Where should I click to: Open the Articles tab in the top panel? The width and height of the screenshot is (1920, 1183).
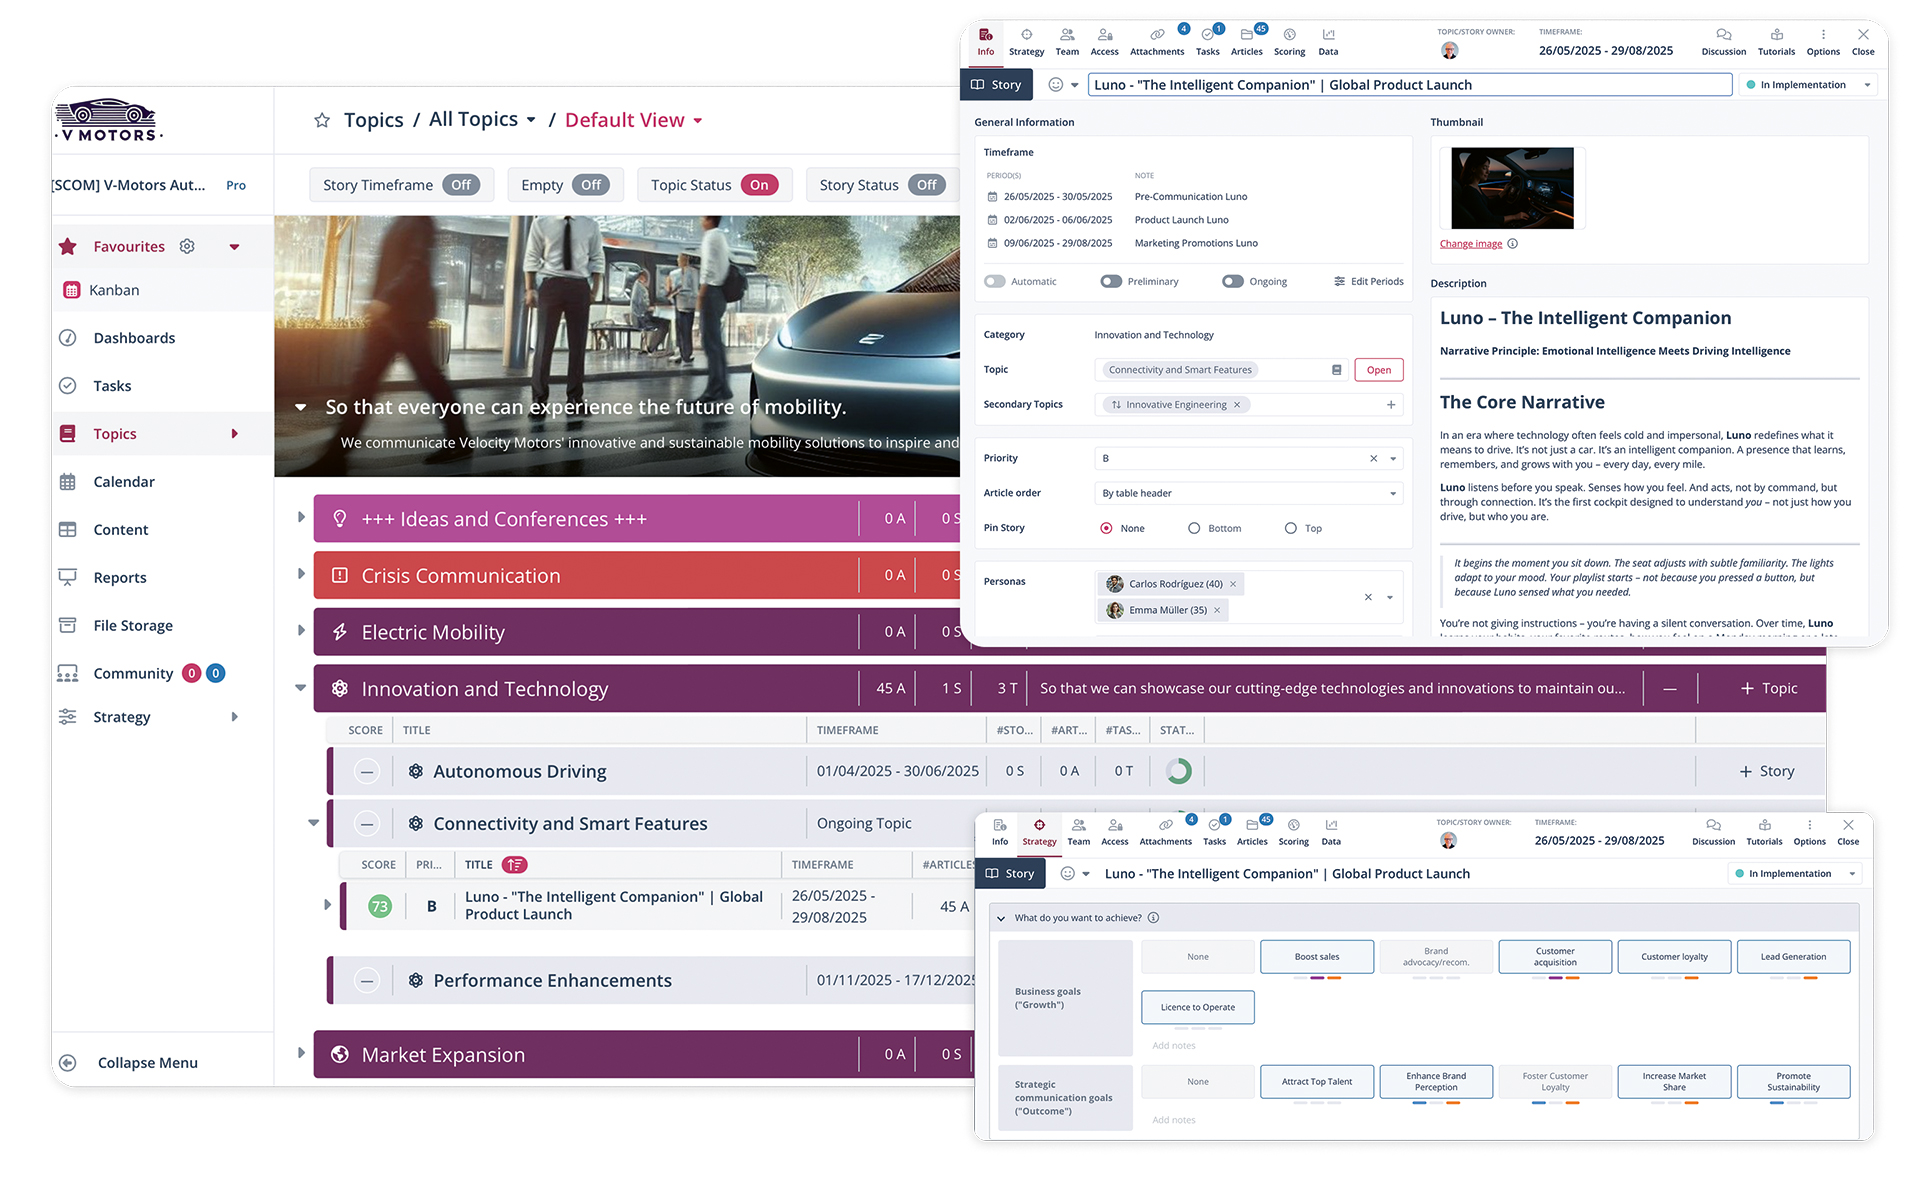coord(1246,41)
